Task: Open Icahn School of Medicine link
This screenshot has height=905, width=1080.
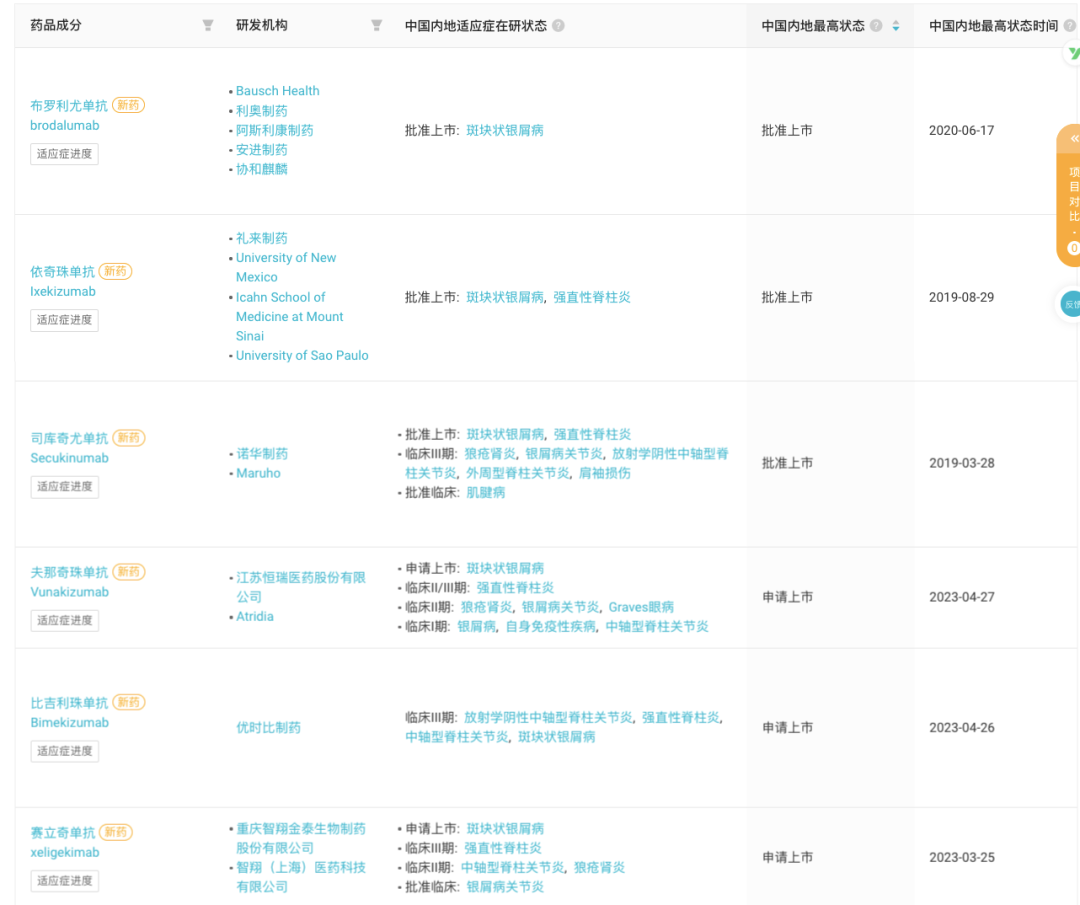Action: [289, 316]
